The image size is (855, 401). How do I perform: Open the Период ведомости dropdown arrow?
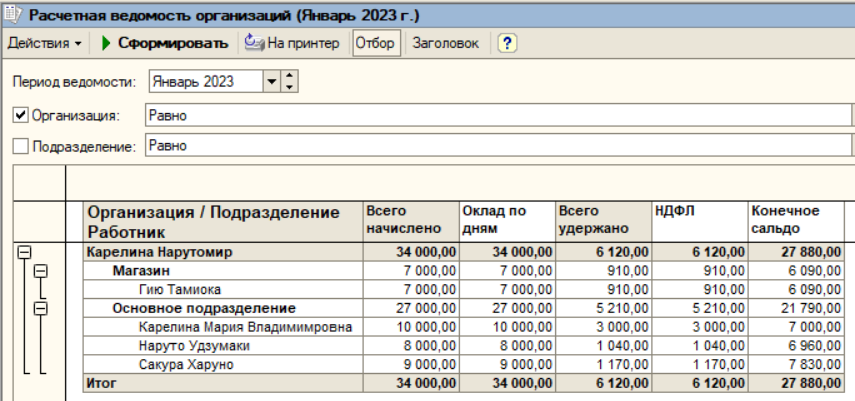(271, 82)
